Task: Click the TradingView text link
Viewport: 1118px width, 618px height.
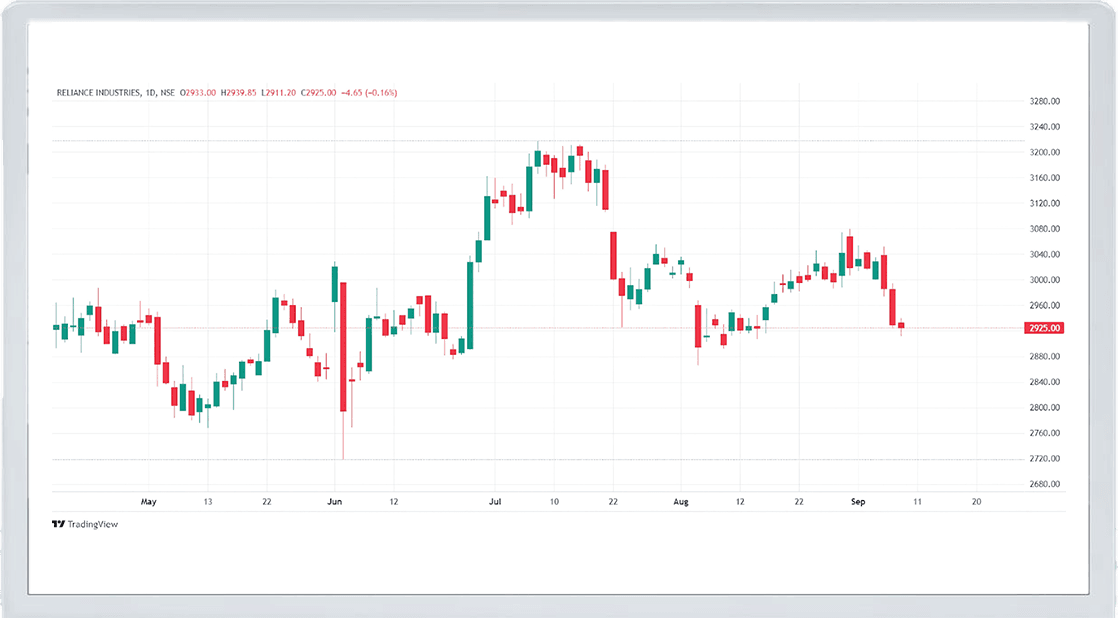Action: pos(93,524)
